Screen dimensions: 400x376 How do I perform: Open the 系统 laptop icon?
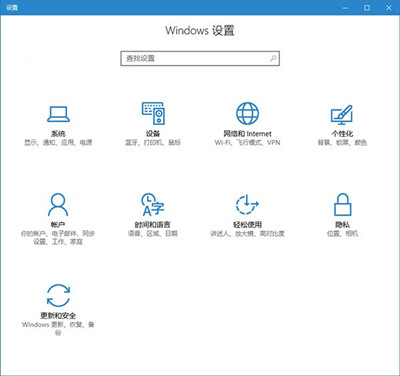click(58, 114)
